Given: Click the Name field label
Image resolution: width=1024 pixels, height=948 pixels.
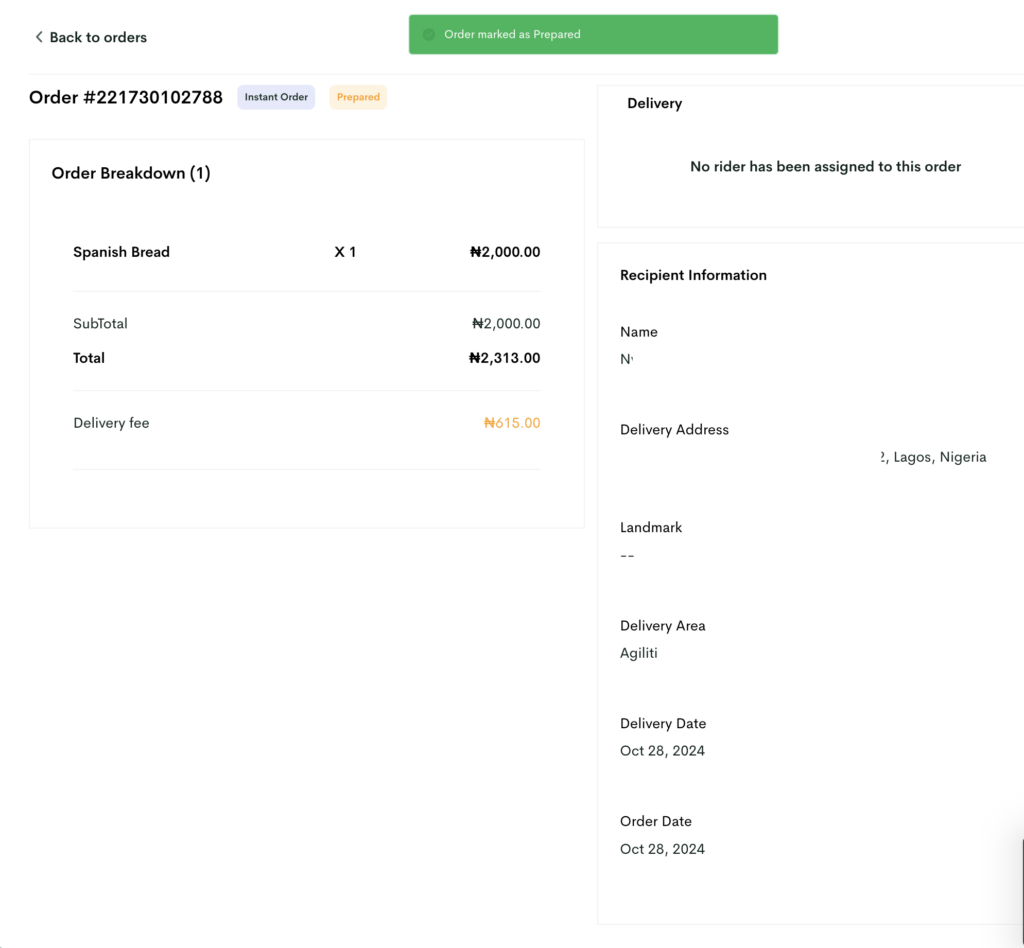Looking at the screenshot, I should pos(639,332).
